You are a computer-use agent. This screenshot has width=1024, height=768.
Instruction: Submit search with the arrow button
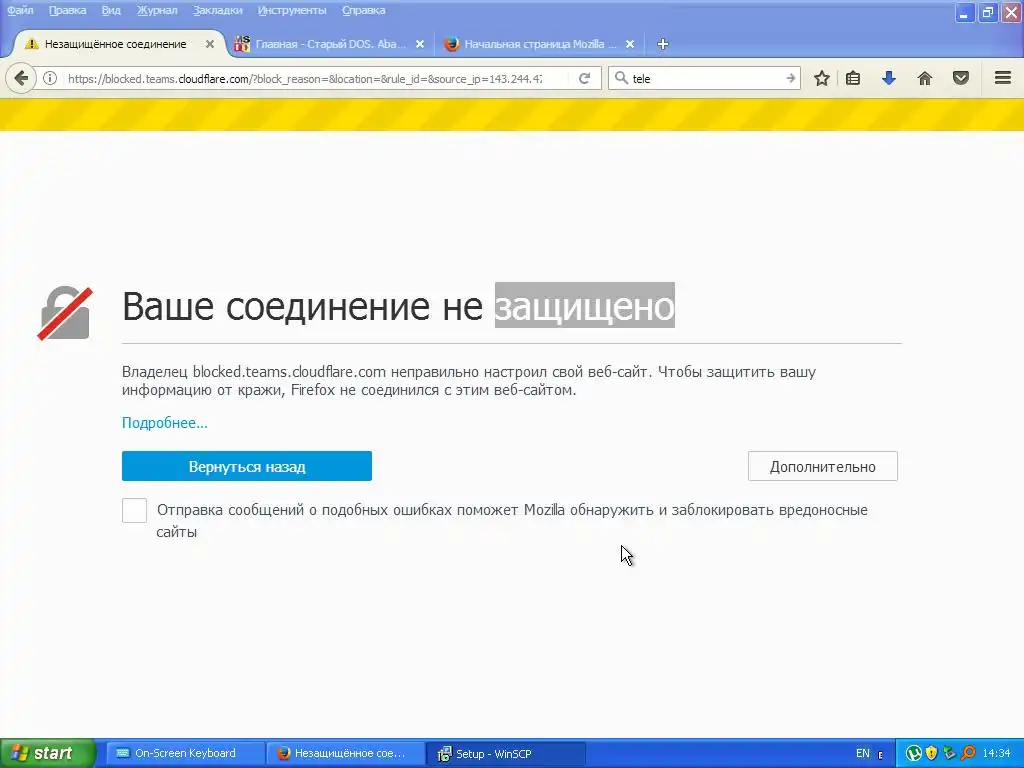790,78
